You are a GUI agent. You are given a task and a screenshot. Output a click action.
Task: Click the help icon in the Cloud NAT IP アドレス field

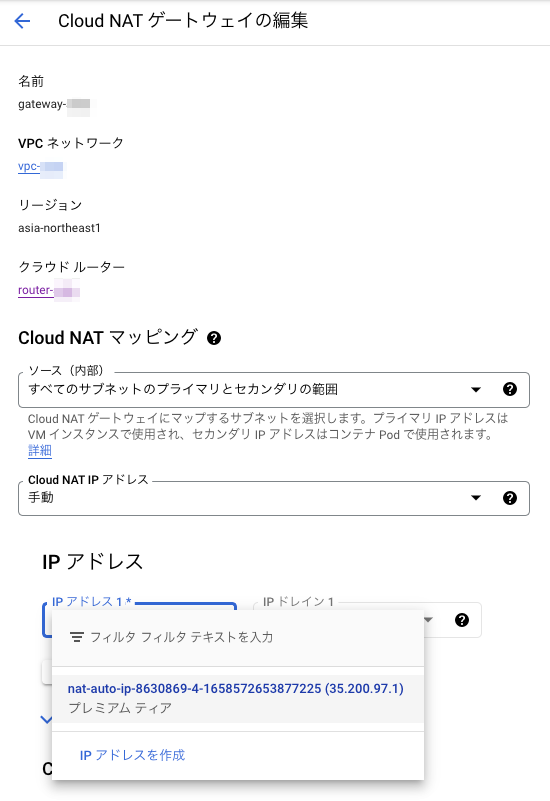pos(510,498)
